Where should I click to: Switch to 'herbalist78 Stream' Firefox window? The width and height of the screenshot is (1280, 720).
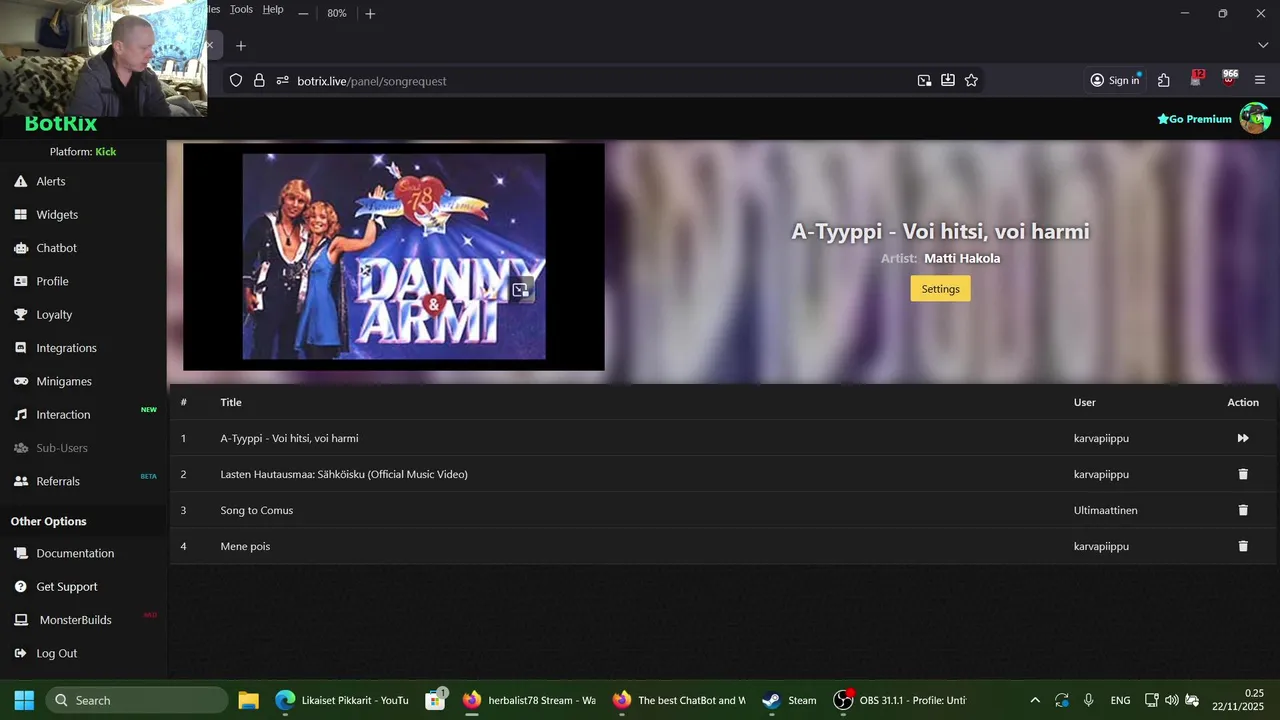(530, 700)
